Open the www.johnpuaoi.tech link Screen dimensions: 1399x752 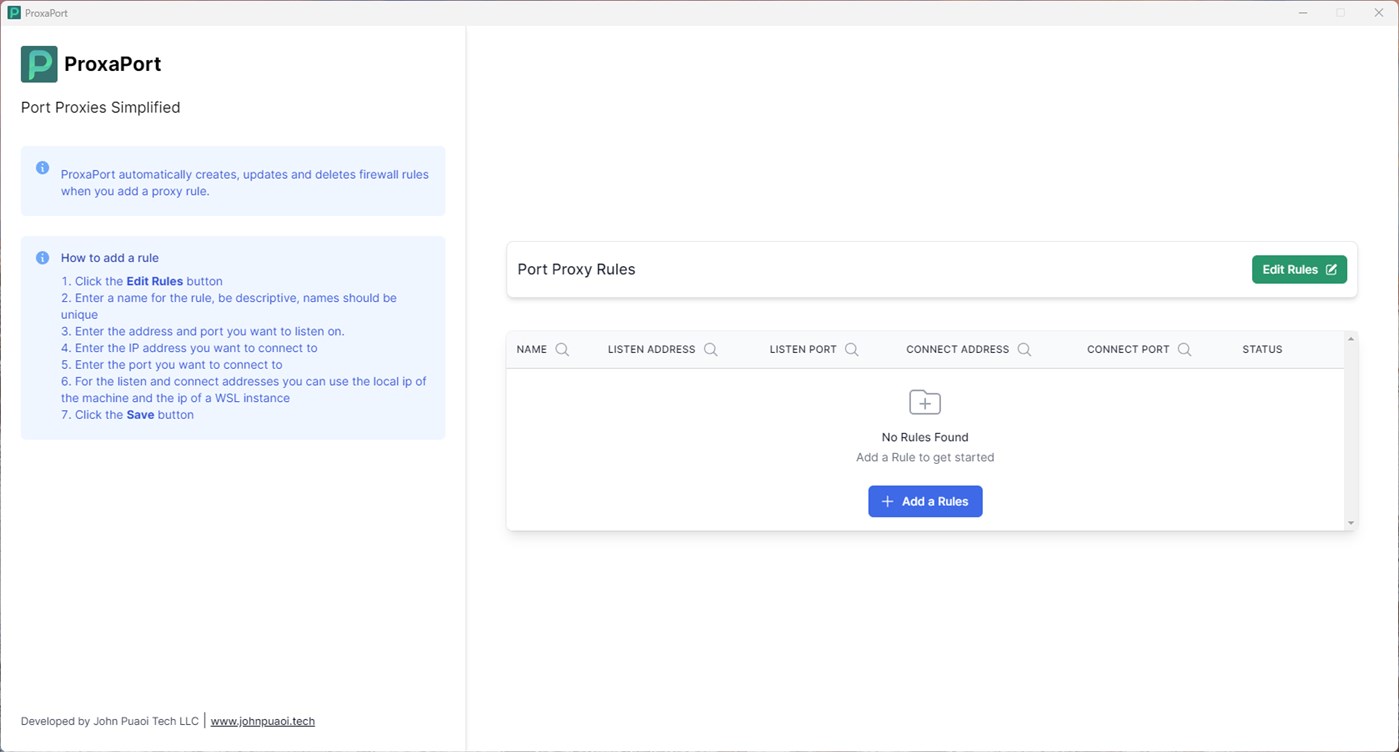pos(262,721)
